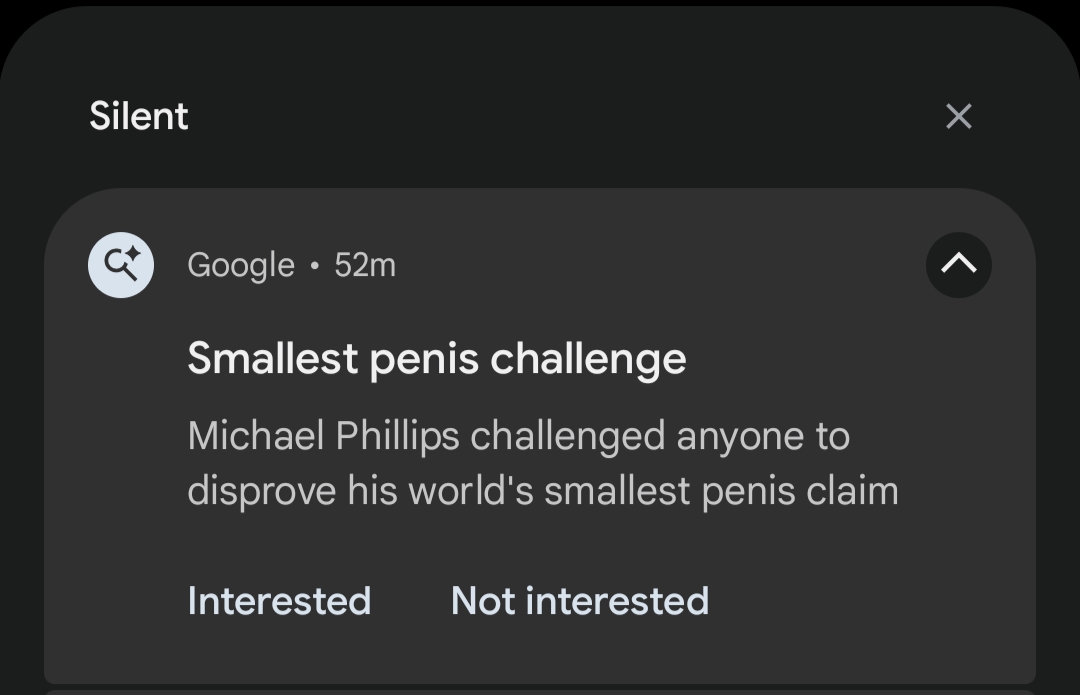1080x695 pixels.
Task: Tap the second line starting with disprove
Action: coord(542,491)
